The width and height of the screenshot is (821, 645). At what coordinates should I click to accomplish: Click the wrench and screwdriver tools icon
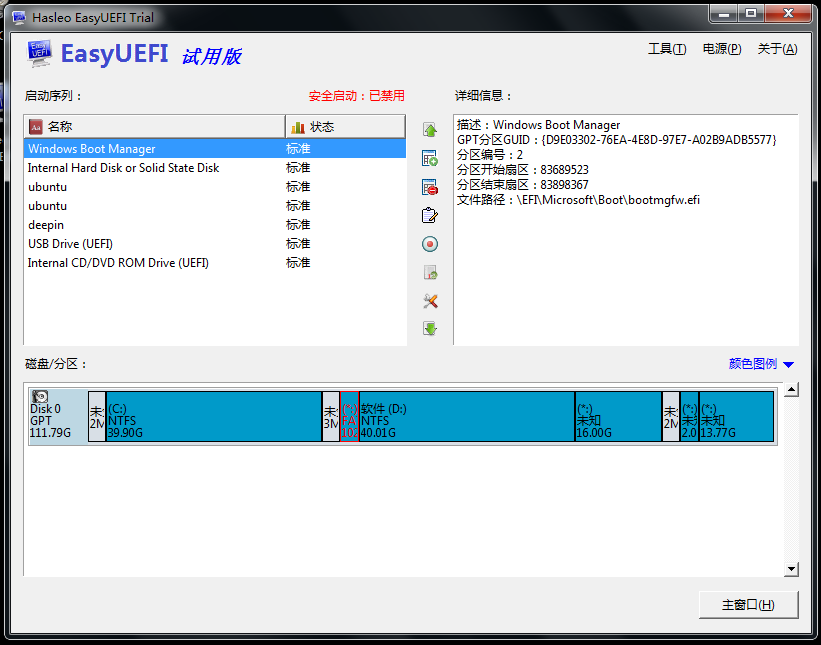(430, 301)
